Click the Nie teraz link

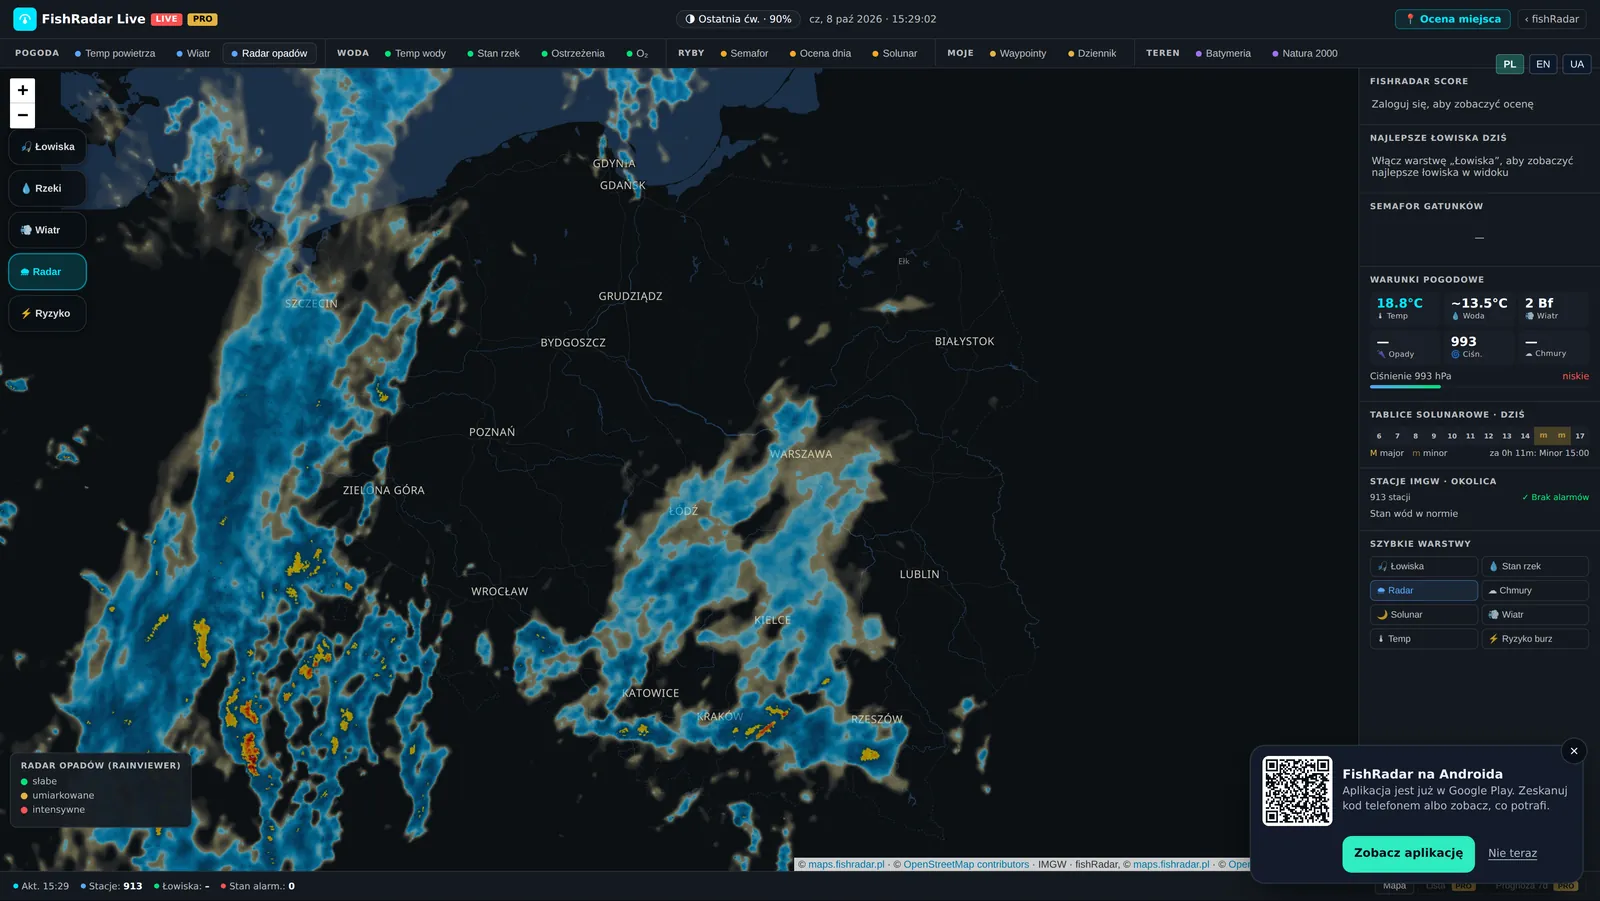click(1512, 854)
